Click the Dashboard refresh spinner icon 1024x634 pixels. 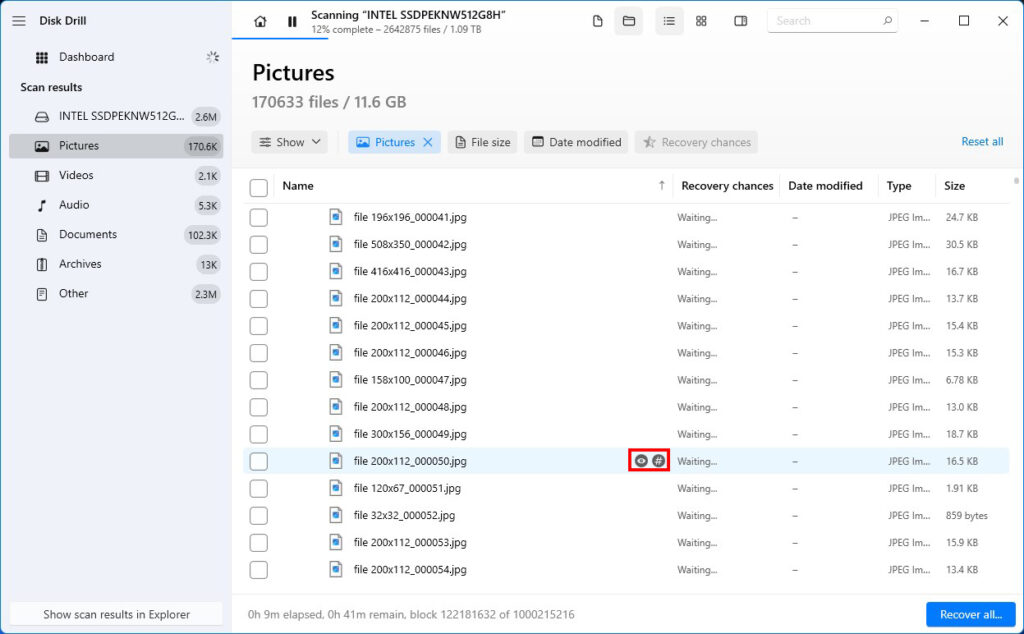tap(212, 57)
